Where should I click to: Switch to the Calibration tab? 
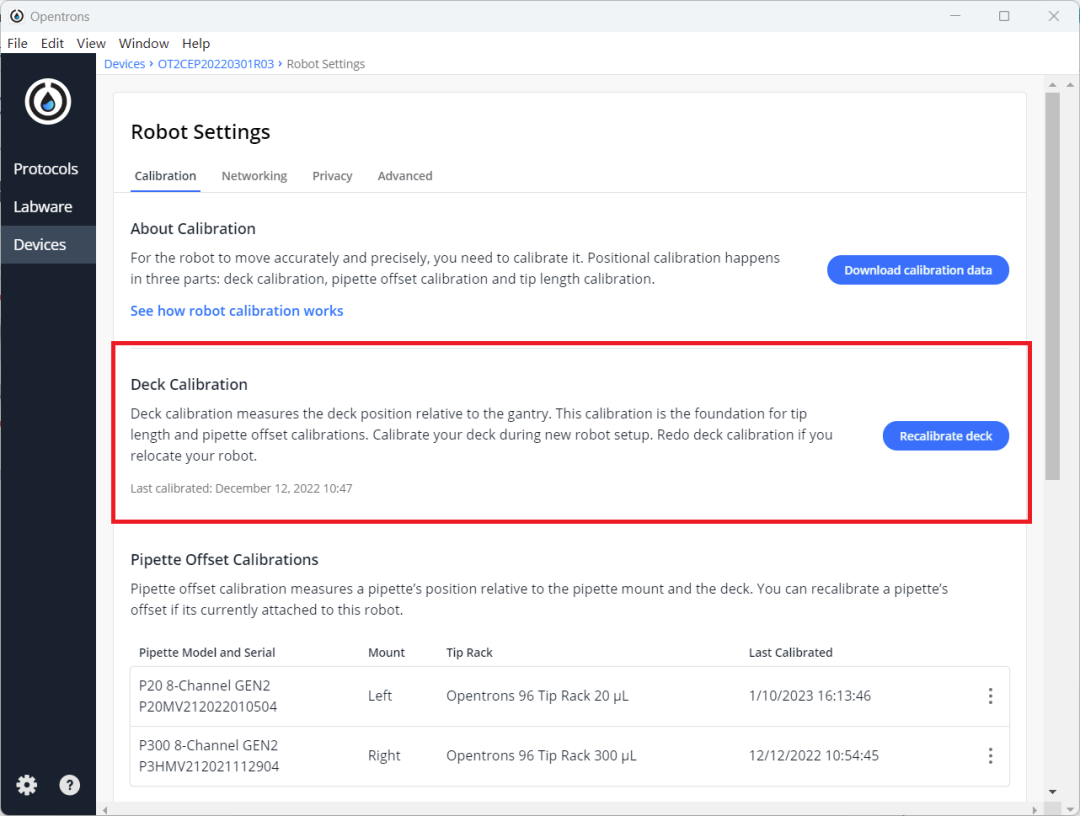tap(165, 176)
